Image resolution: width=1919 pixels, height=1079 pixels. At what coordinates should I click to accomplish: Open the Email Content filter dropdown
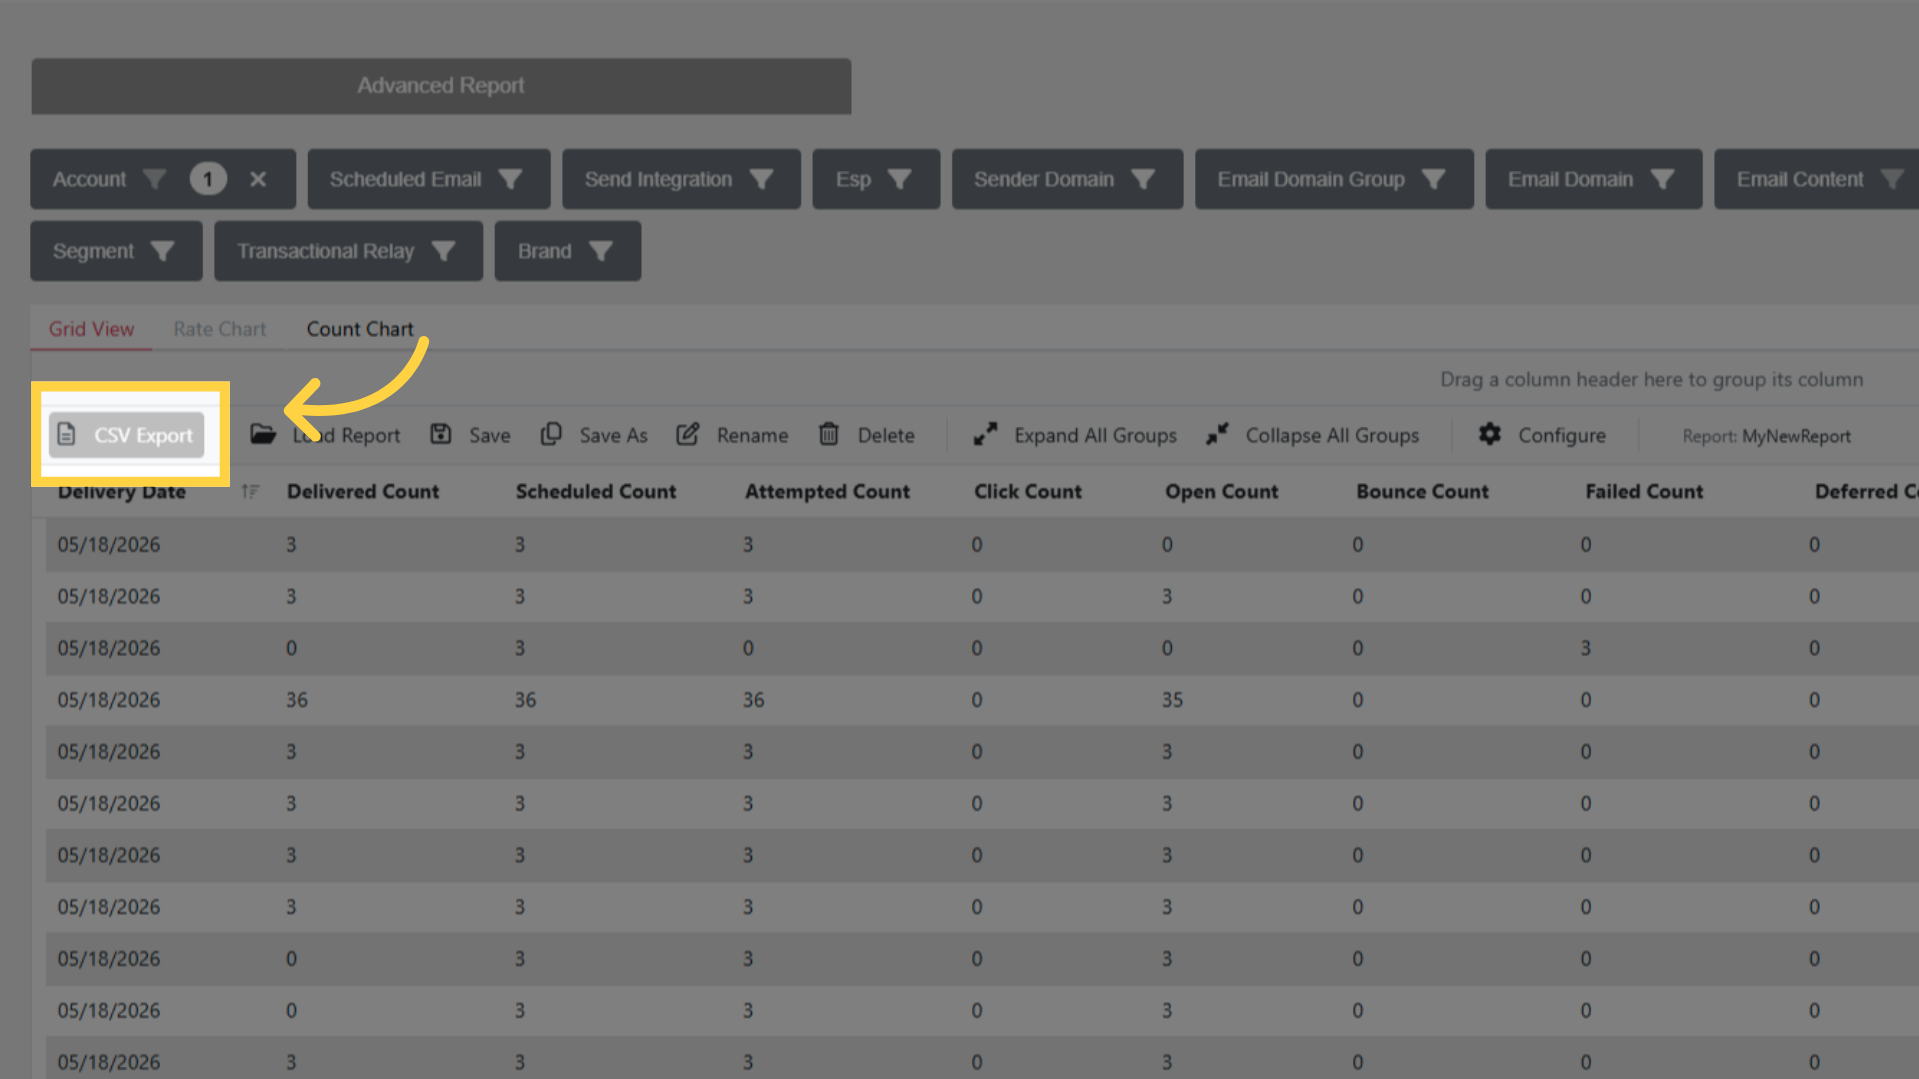1817,179
